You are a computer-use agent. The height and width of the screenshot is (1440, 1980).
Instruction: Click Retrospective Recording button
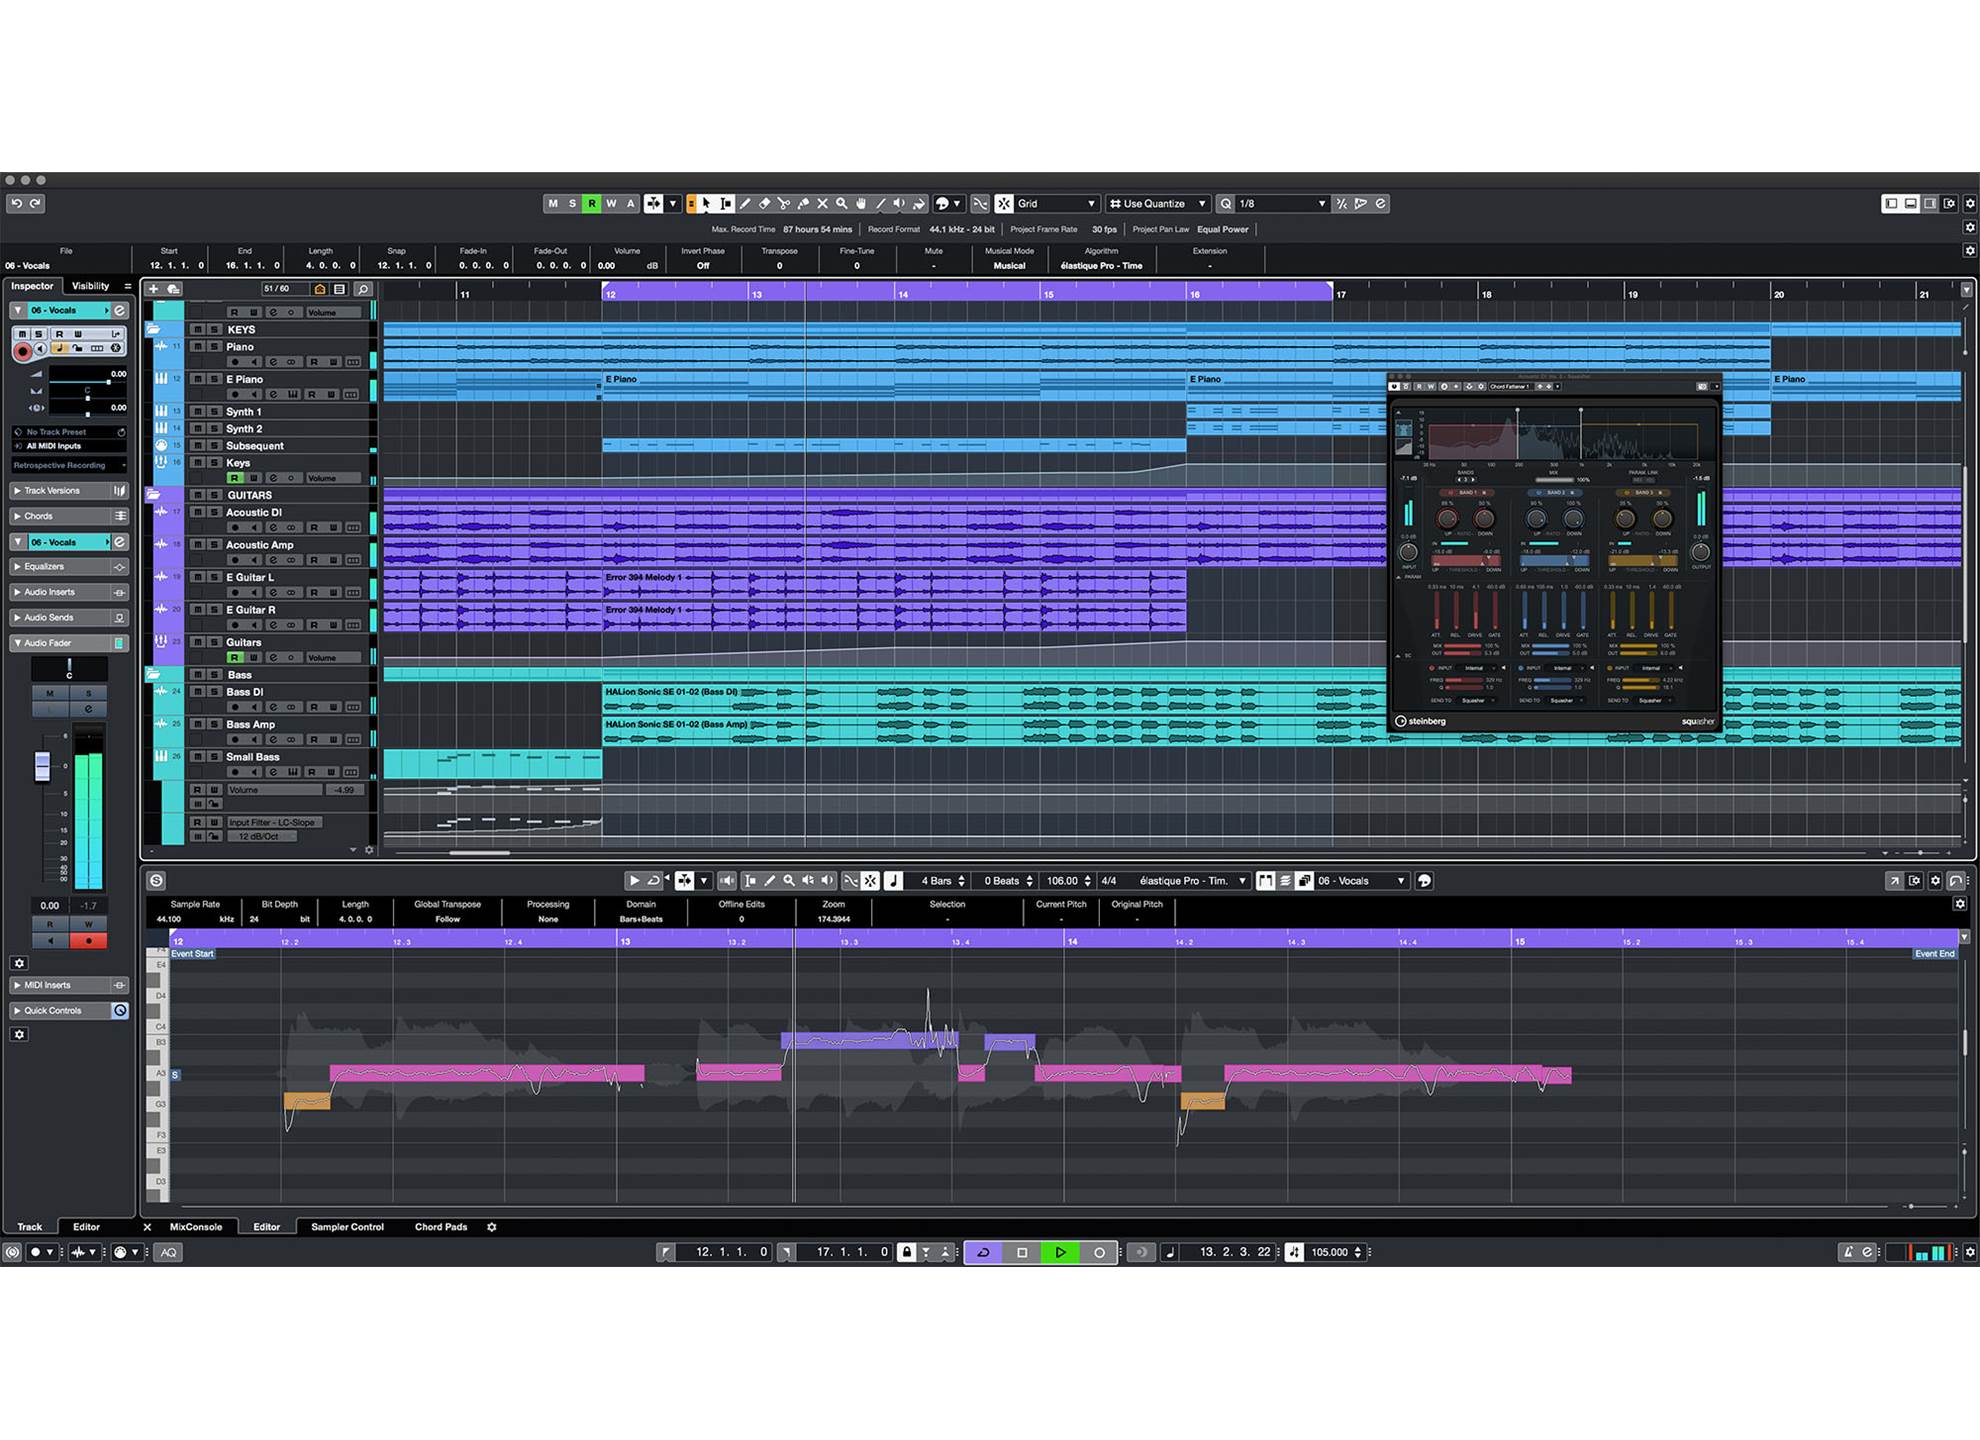point(69,465)
